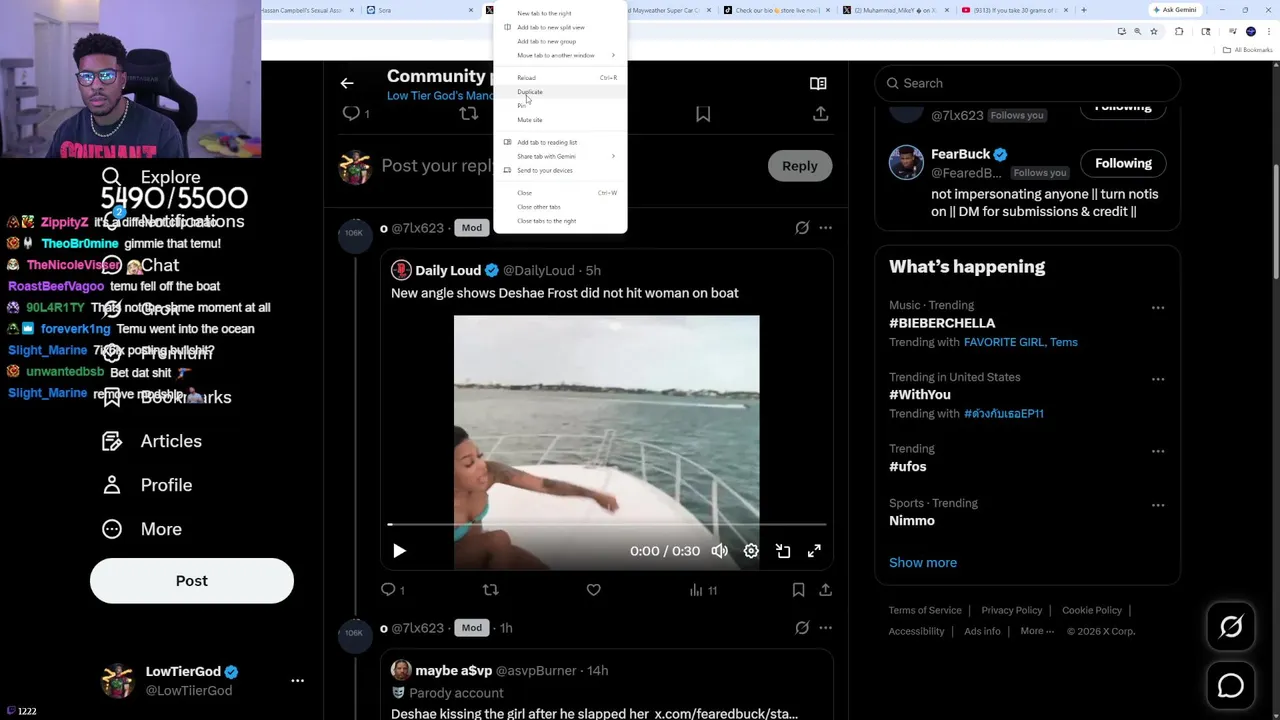The height and width of the screenshot is (720, 1280).
Task: Open Terms of Service link
Action: (x=925, y=610)
